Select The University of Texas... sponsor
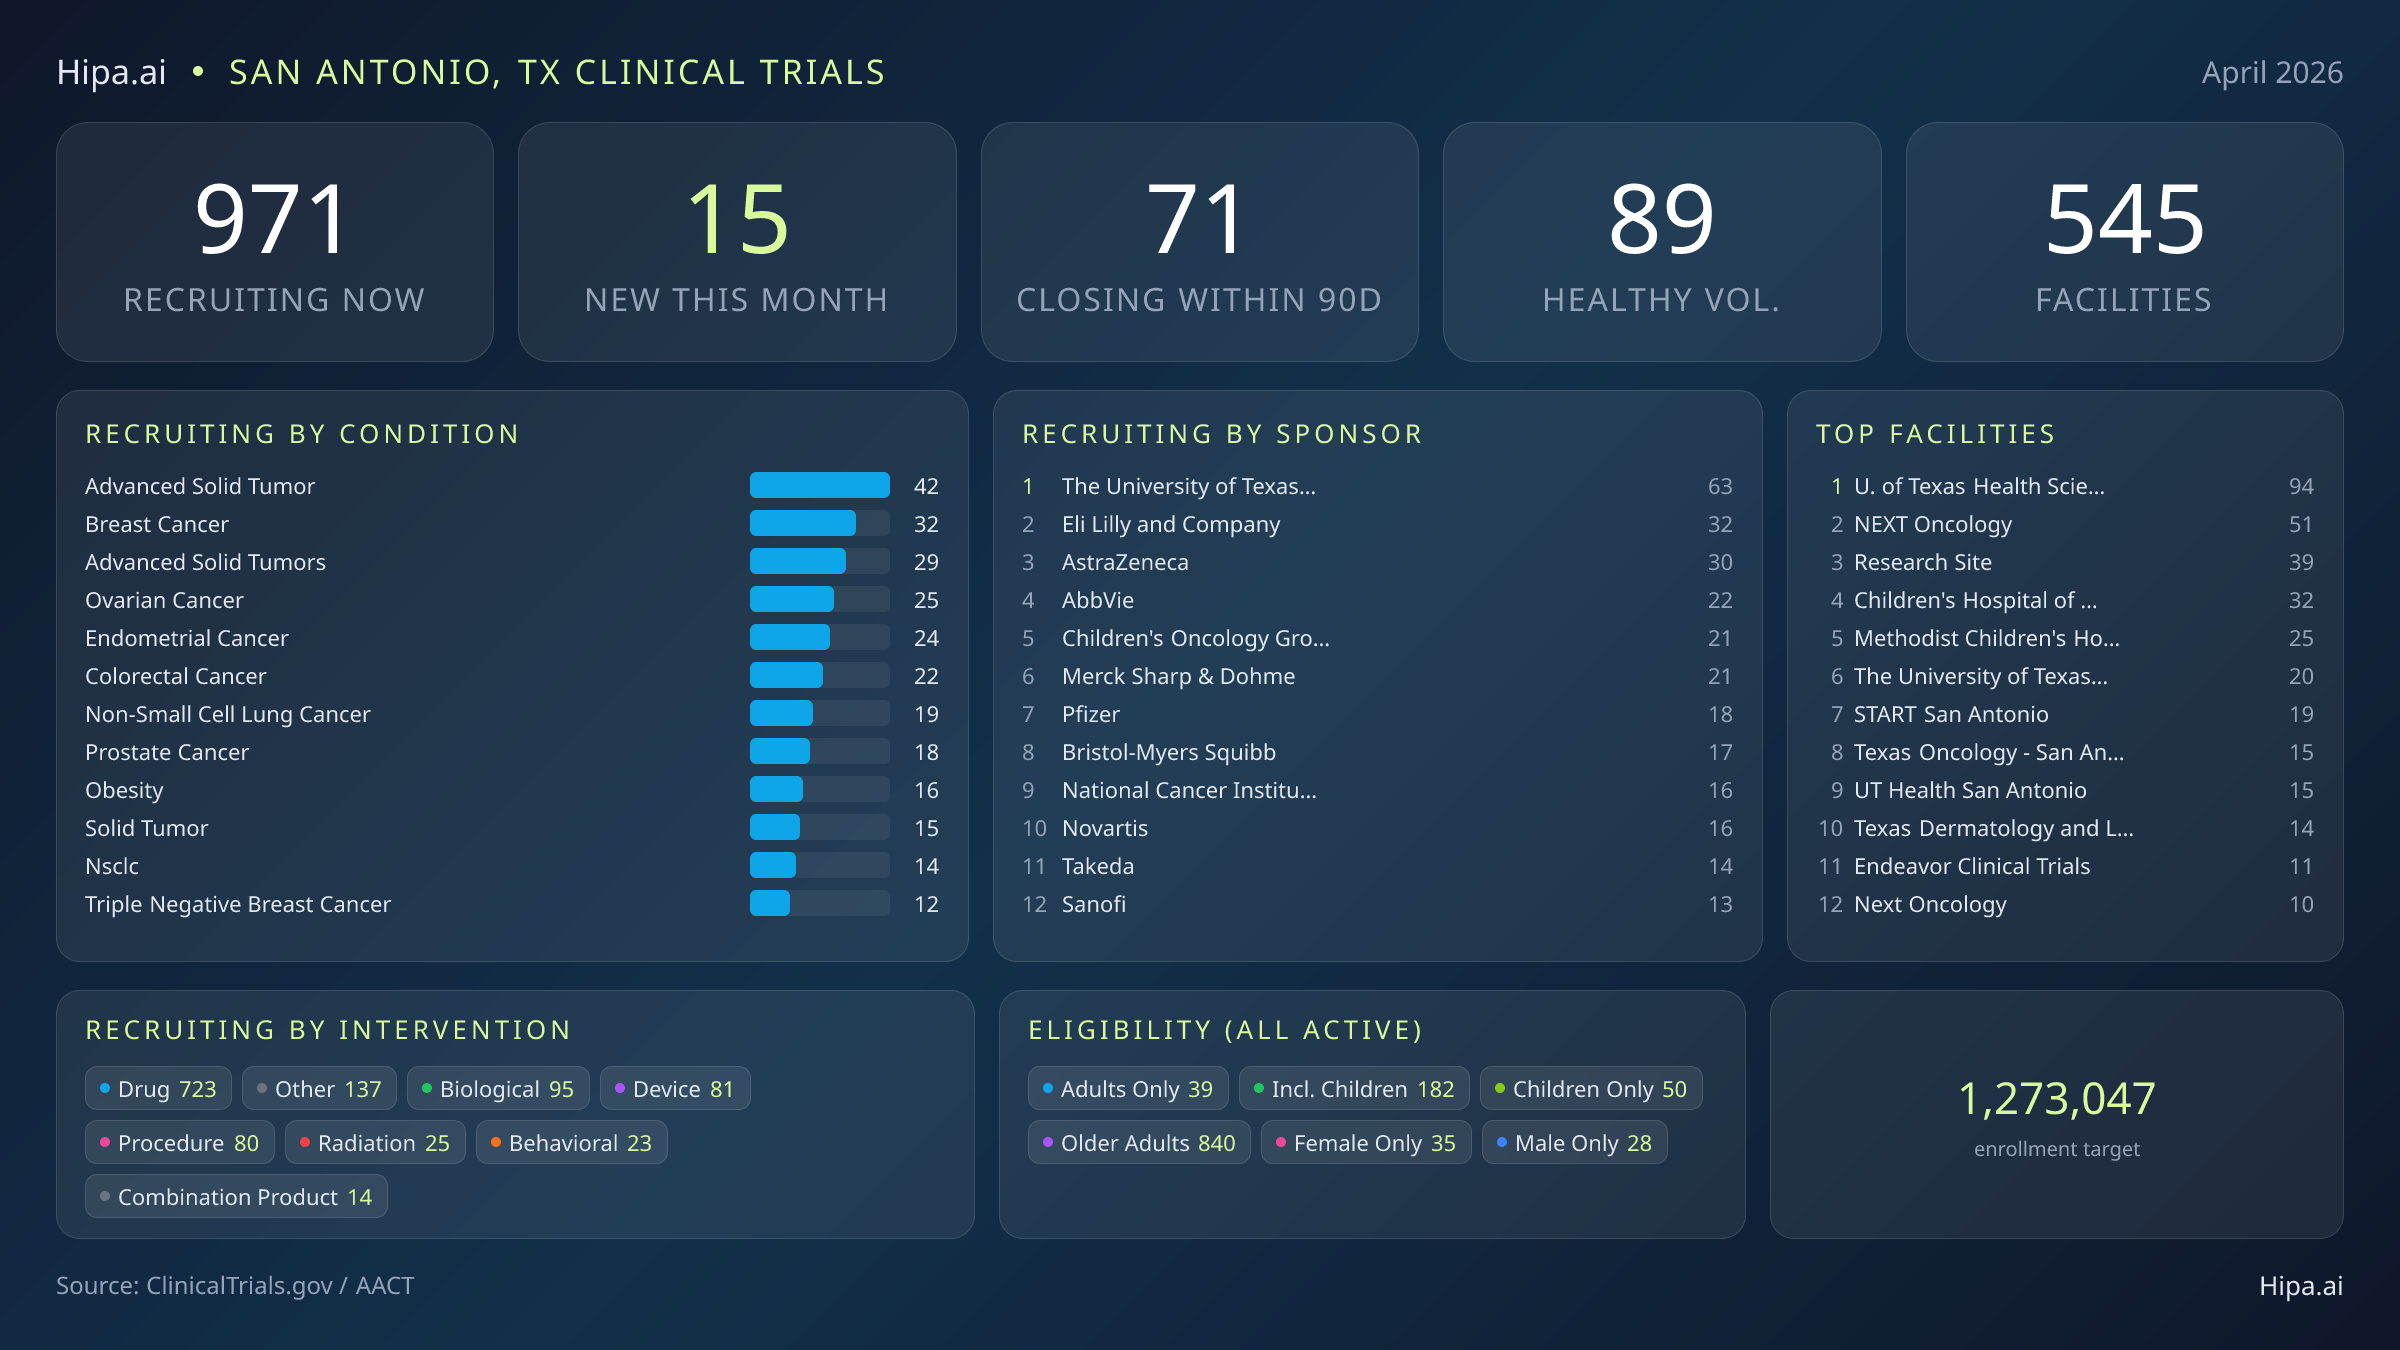Screen dimensions: 2400x1350 (1377, 486)
